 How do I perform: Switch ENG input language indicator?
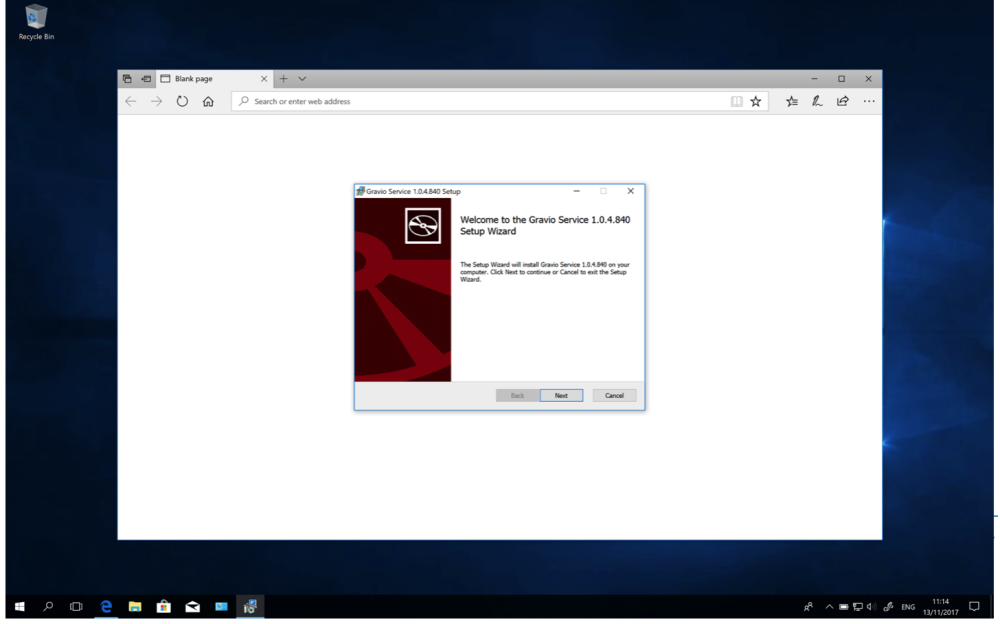click(x=908, y=607)
